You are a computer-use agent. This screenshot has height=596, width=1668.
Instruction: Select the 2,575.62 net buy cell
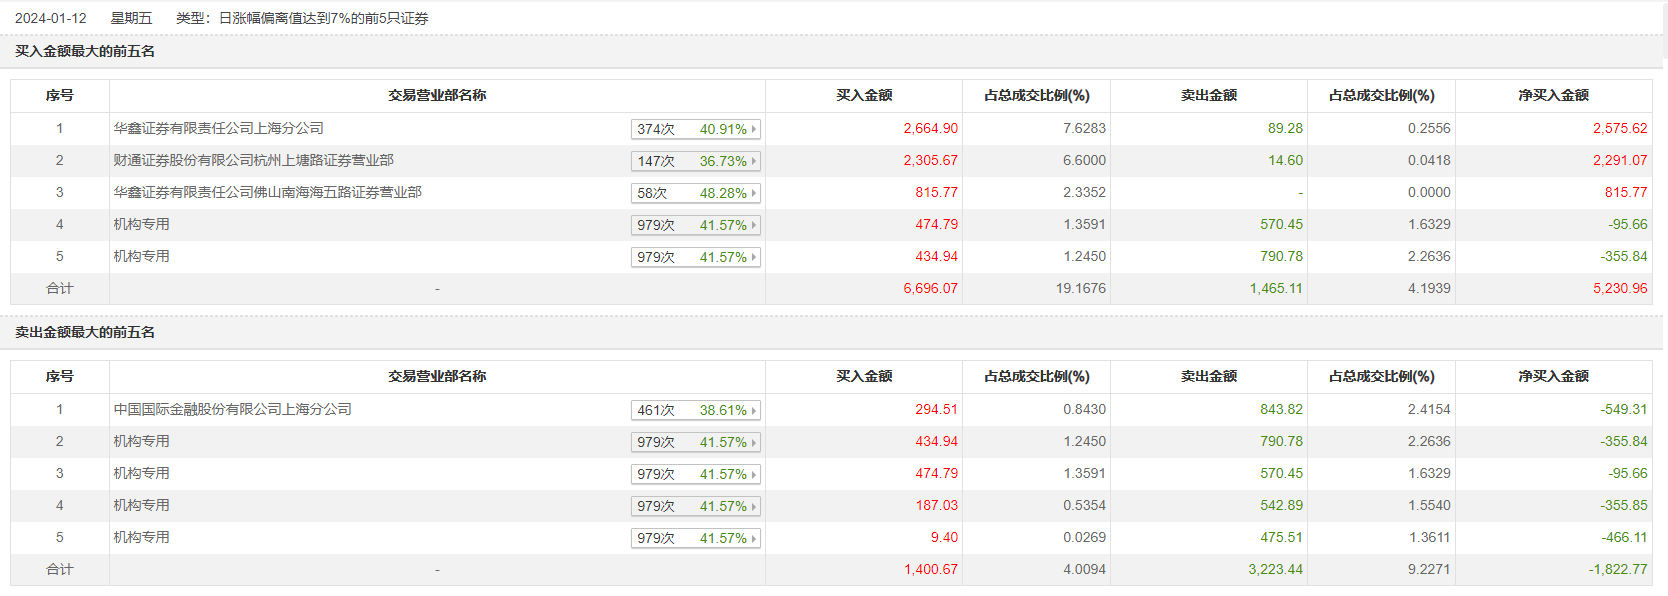[x=1619, y=128]
